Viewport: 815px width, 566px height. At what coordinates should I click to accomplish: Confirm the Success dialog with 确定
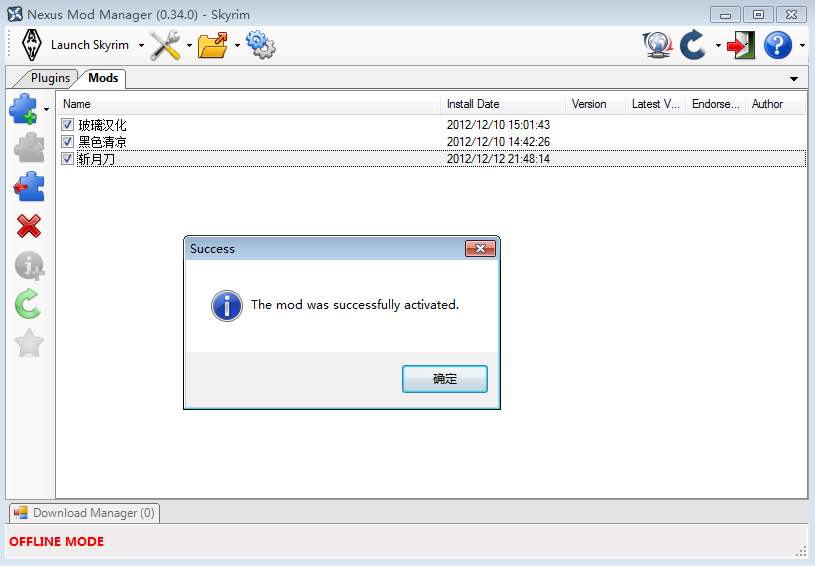pos(445,379)
